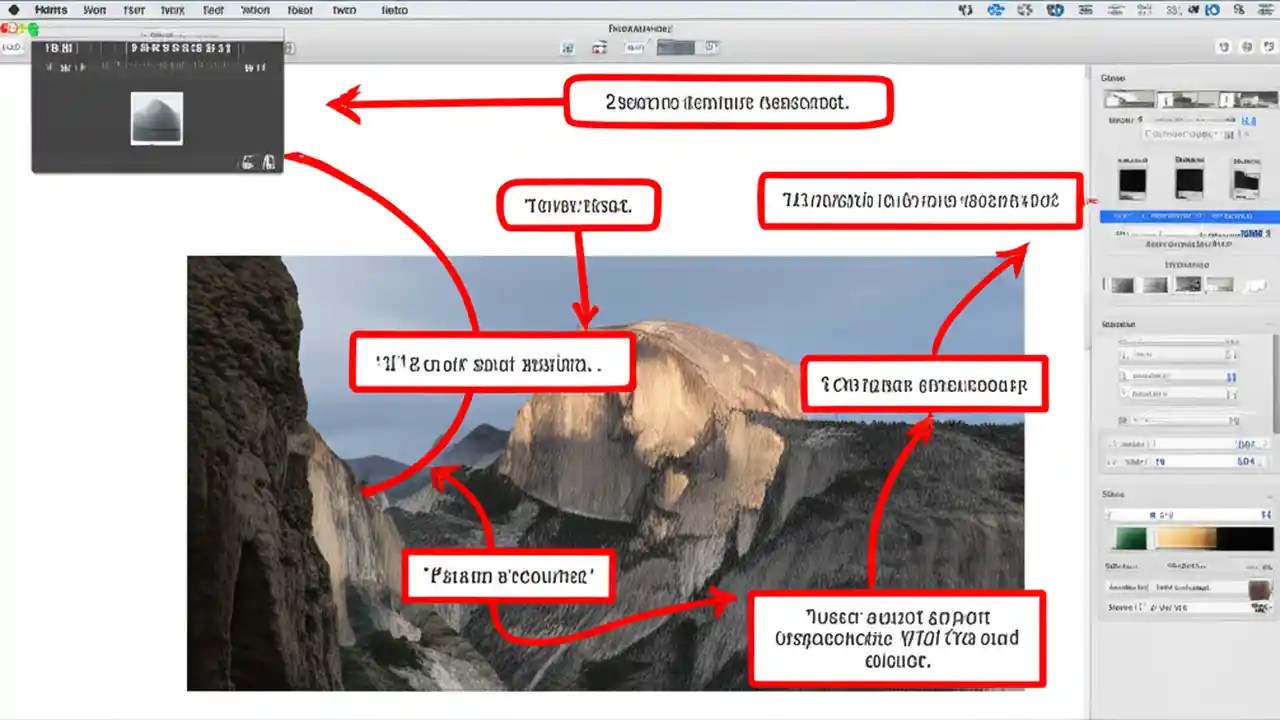Image resolution: width=1280 pixels, height=720 pixels.
Task: Open the Apple menu in the menu bar
Action: (13, 10)
